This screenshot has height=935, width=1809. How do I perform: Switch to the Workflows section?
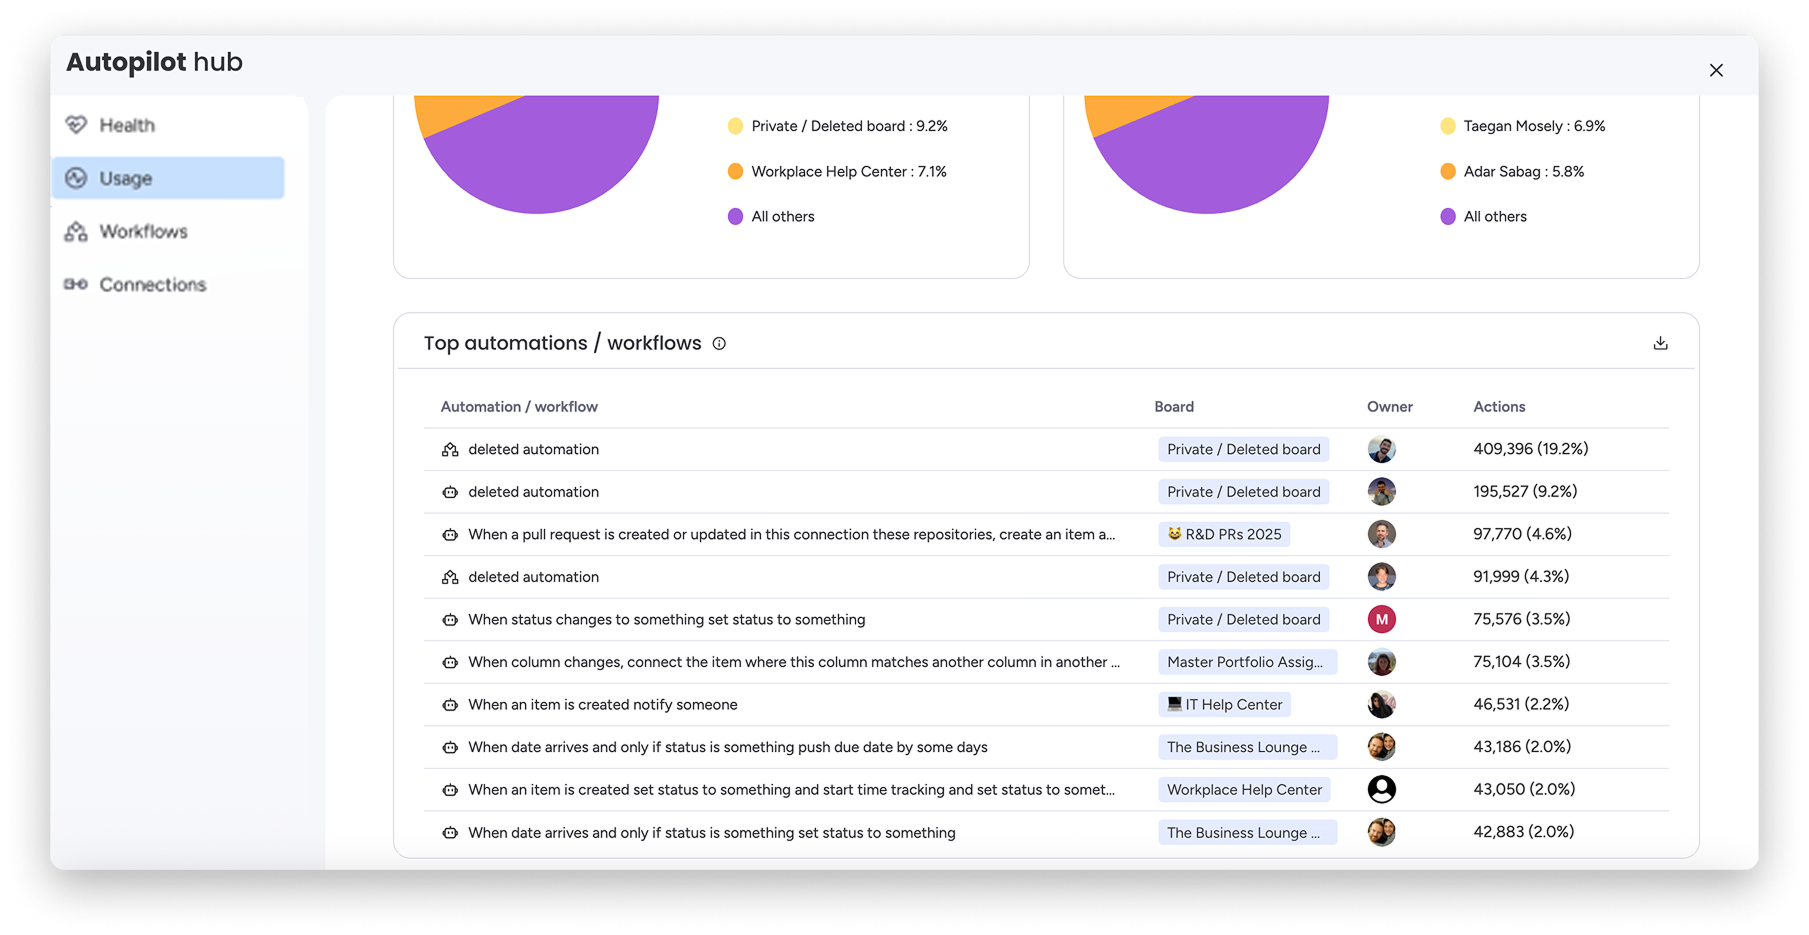pos(143,232)
